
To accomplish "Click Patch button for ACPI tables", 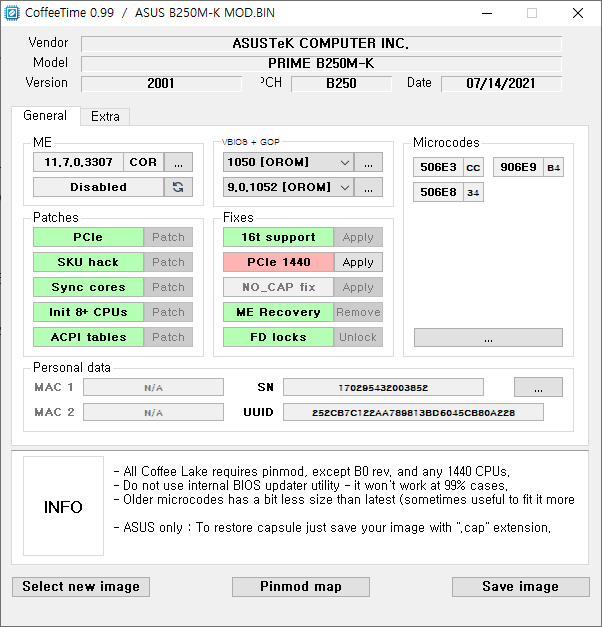I will (168, 337).
